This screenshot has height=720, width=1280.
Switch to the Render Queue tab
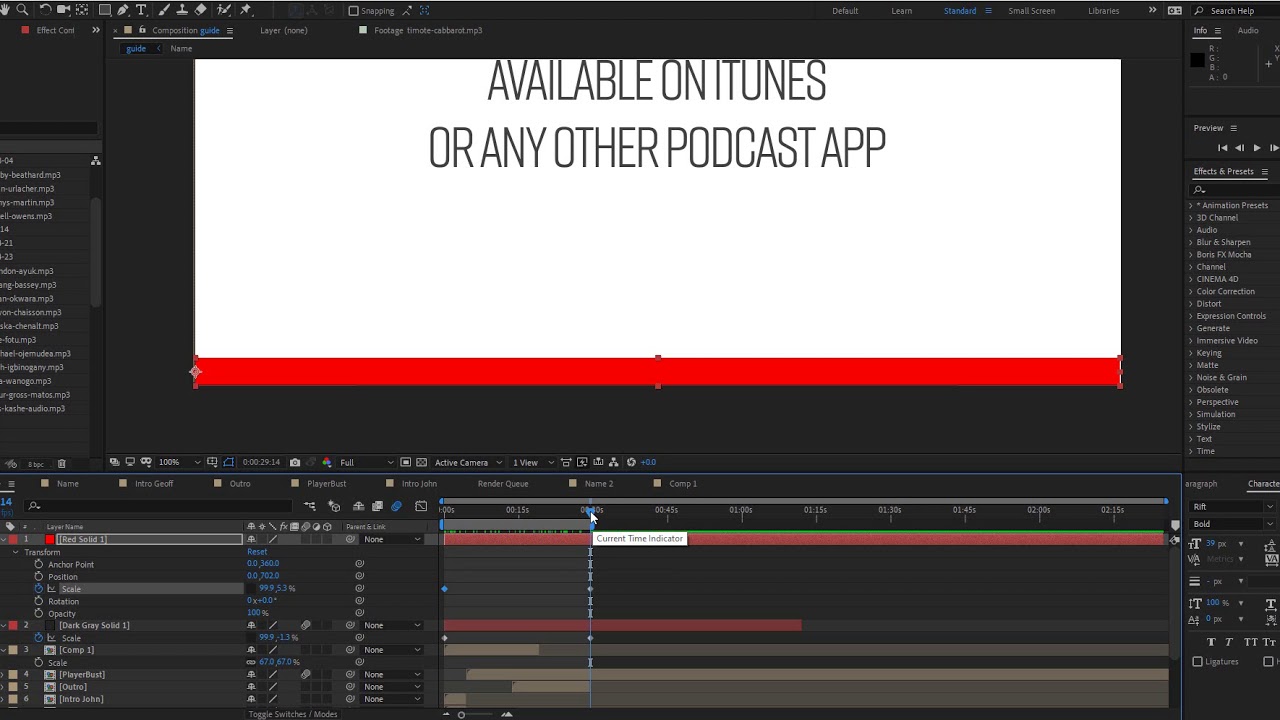coord(502,484)
